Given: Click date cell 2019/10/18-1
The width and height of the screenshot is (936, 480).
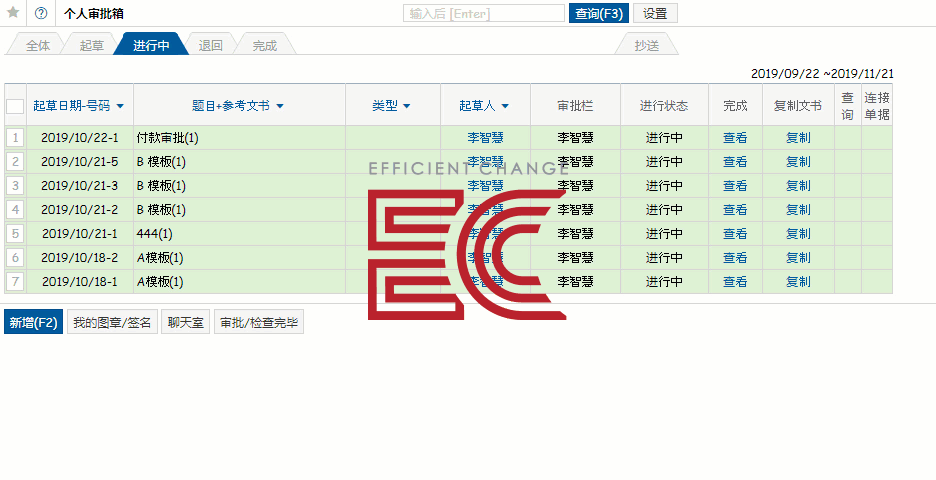Looking at the screenshot, I should coord(79,281).
